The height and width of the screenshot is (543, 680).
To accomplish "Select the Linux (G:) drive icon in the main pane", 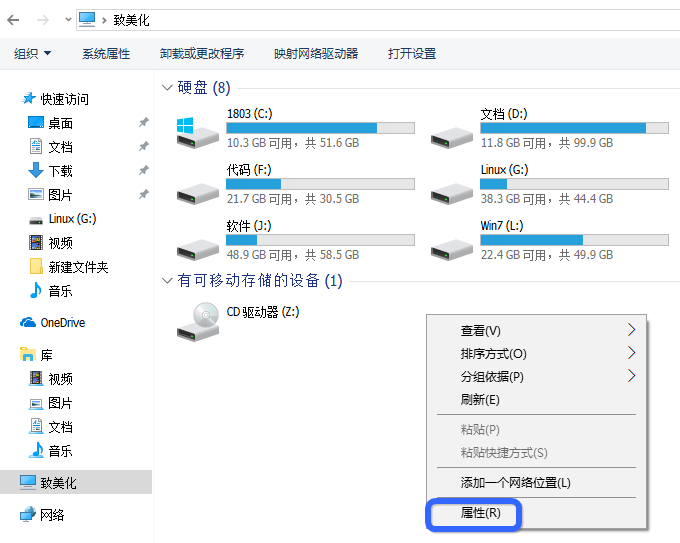I will point(451,193).
